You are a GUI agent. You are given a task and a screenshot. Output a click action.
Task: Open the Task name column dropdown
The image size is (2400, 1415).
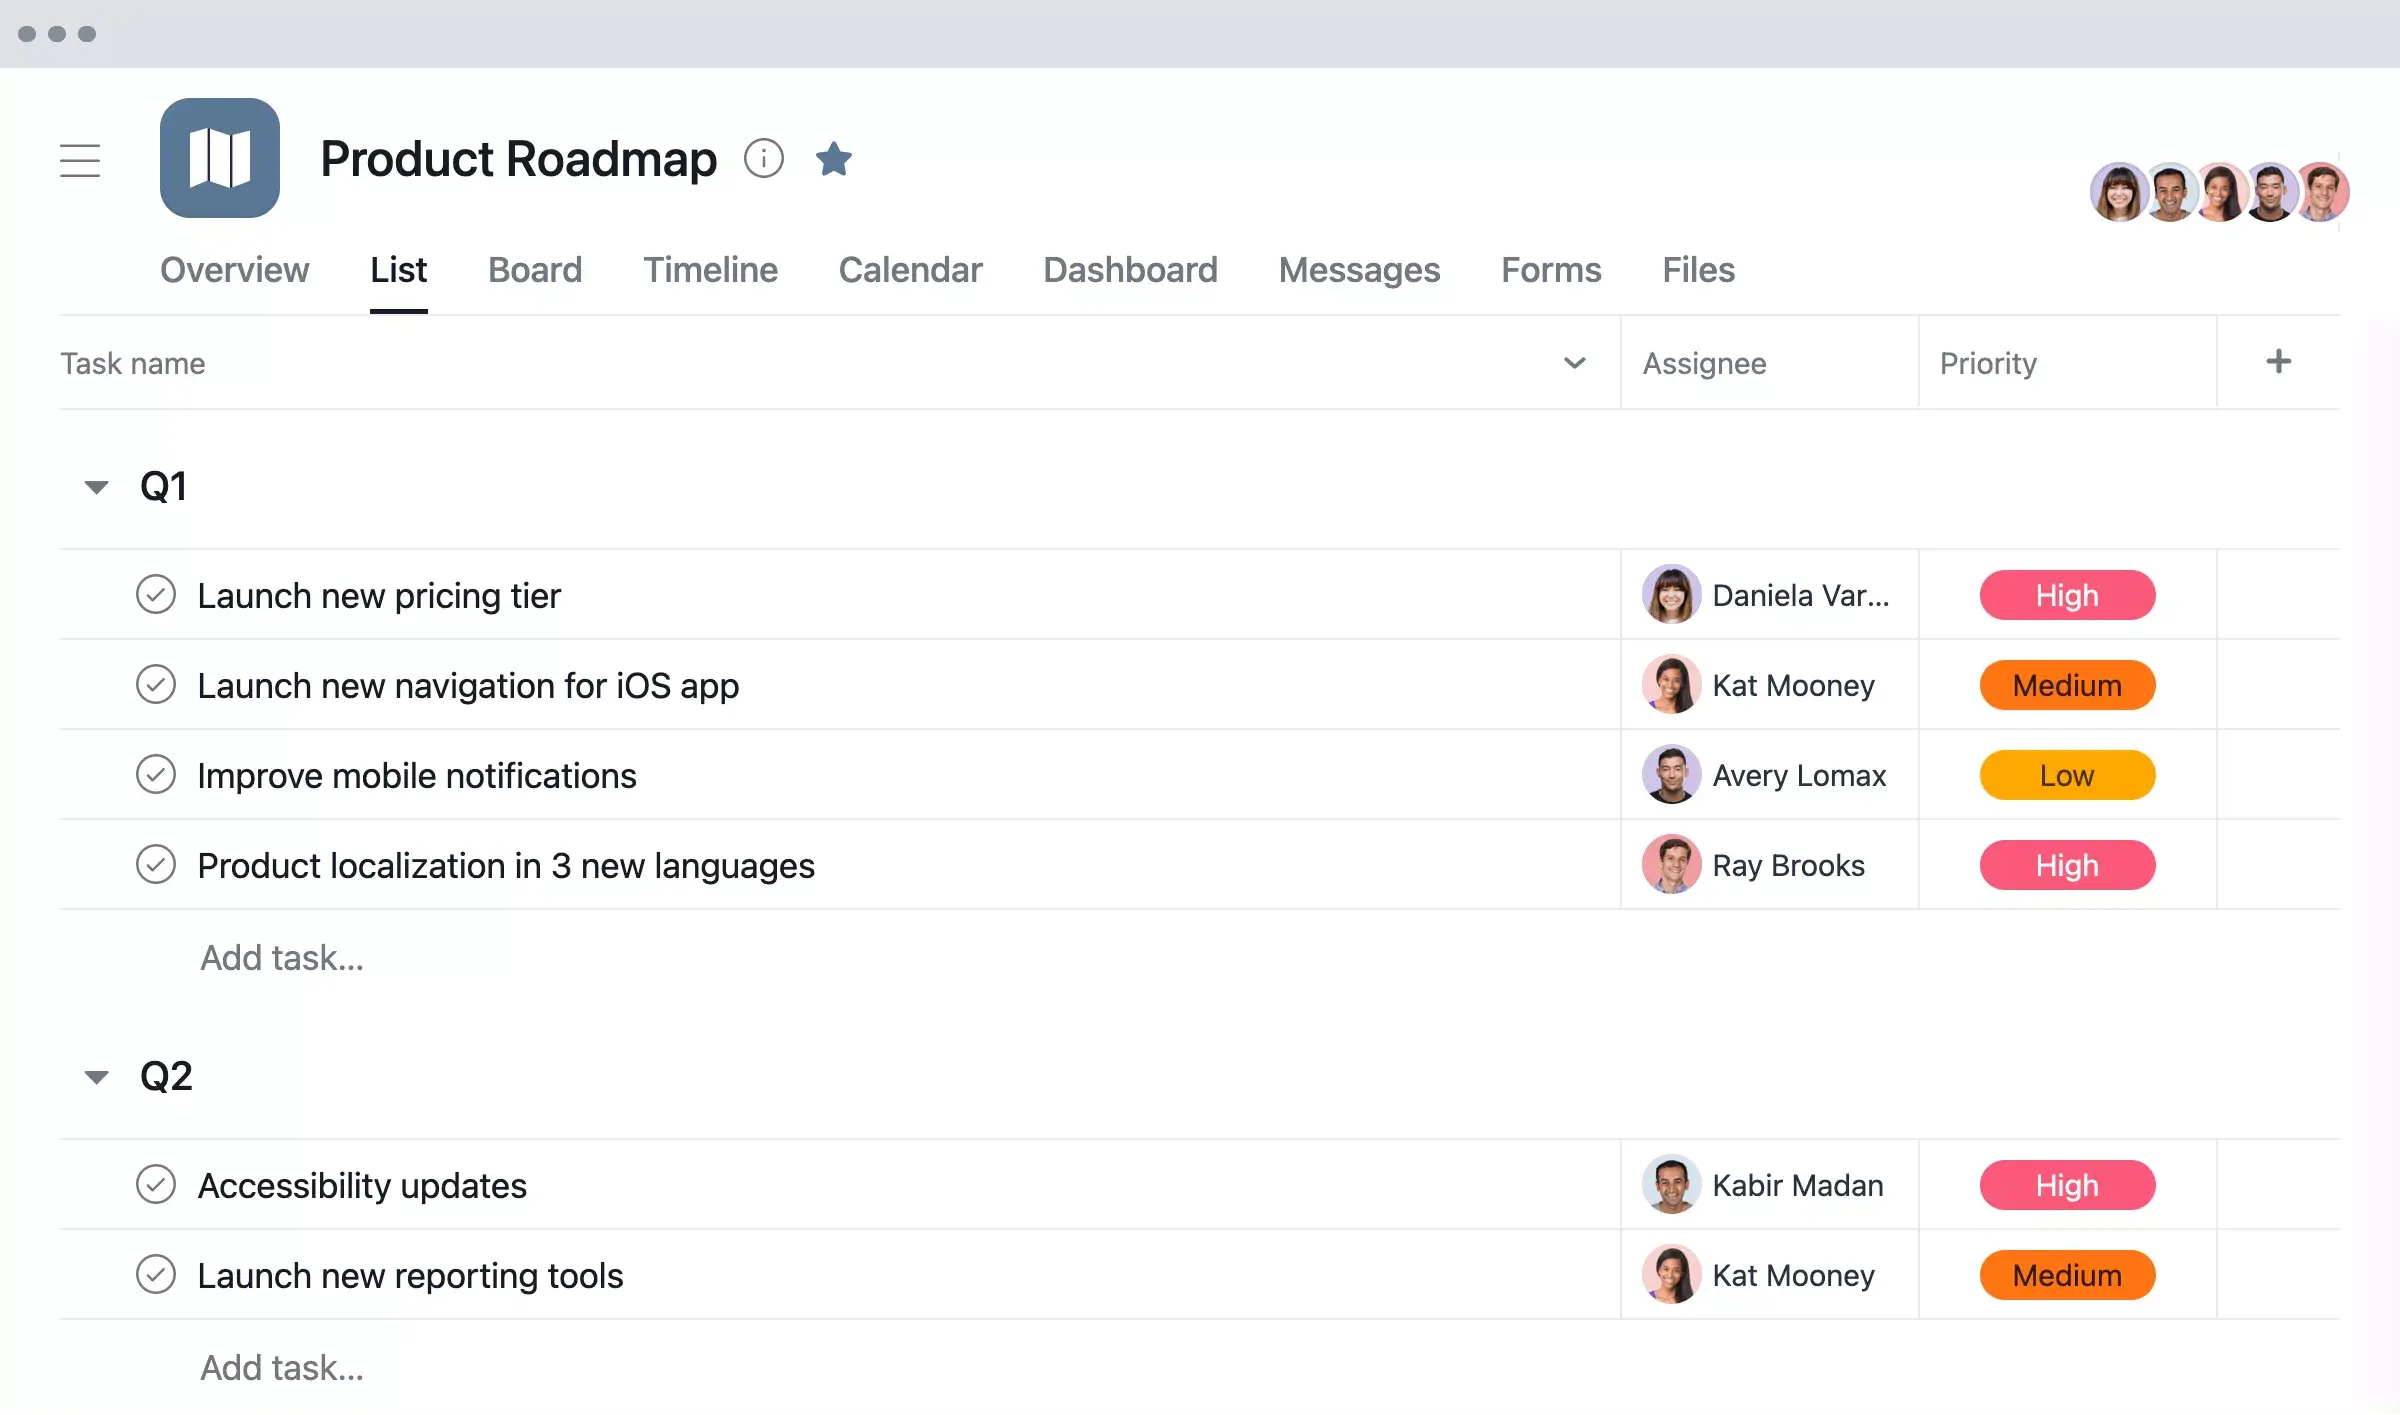(1571, 362)
